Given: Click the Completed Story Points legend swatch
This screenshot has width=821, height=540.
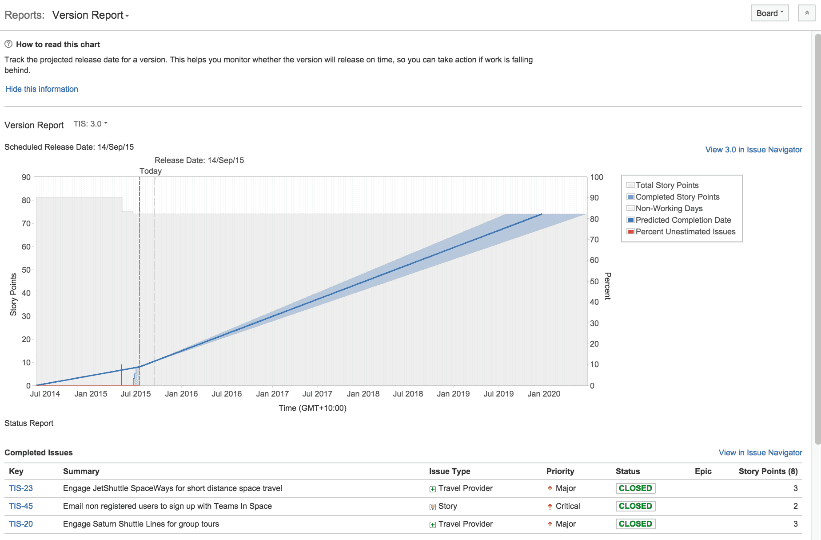Looking at the screenshot, I should [630, 197].
